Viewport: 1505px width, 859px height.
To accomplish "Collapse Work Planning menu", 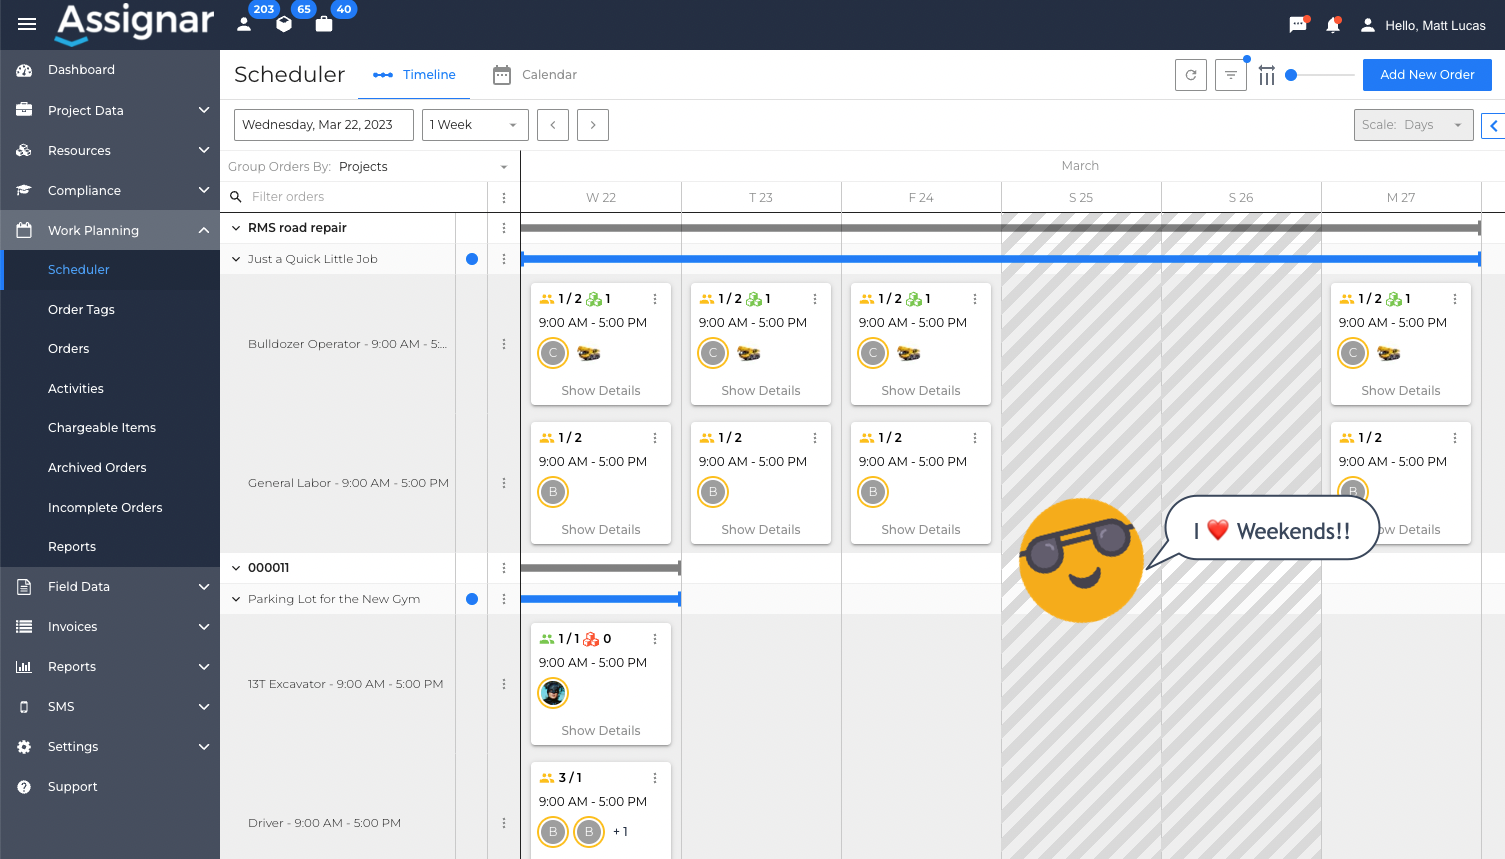I will [x=110, y=230].
